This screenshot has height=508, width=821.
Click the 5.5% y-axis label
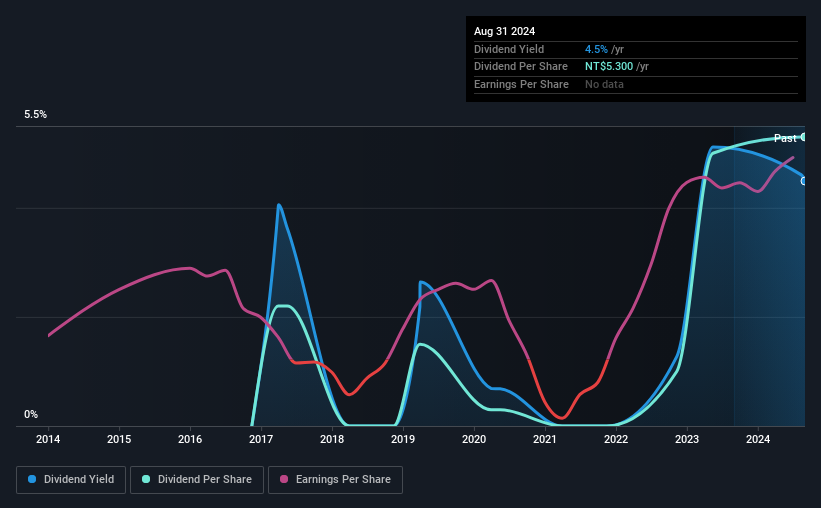click(x=35, y=114)
